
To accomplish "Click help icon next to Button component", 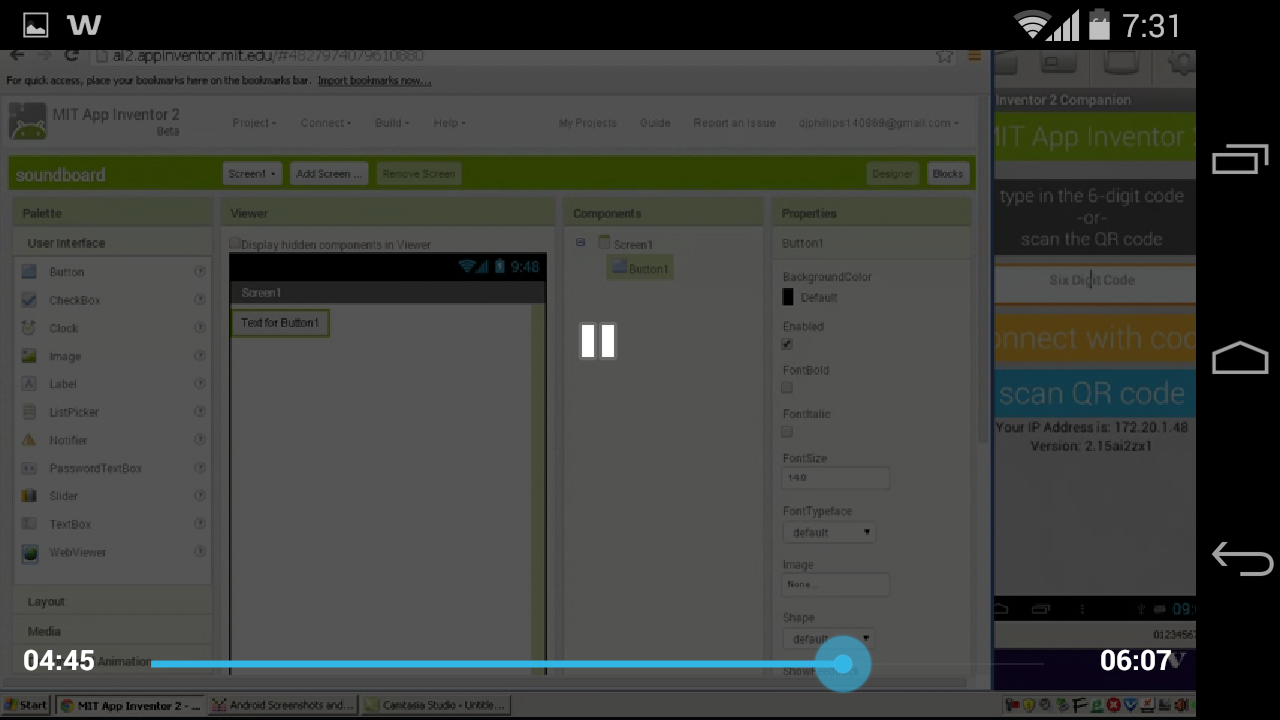I will click(199, 272).
